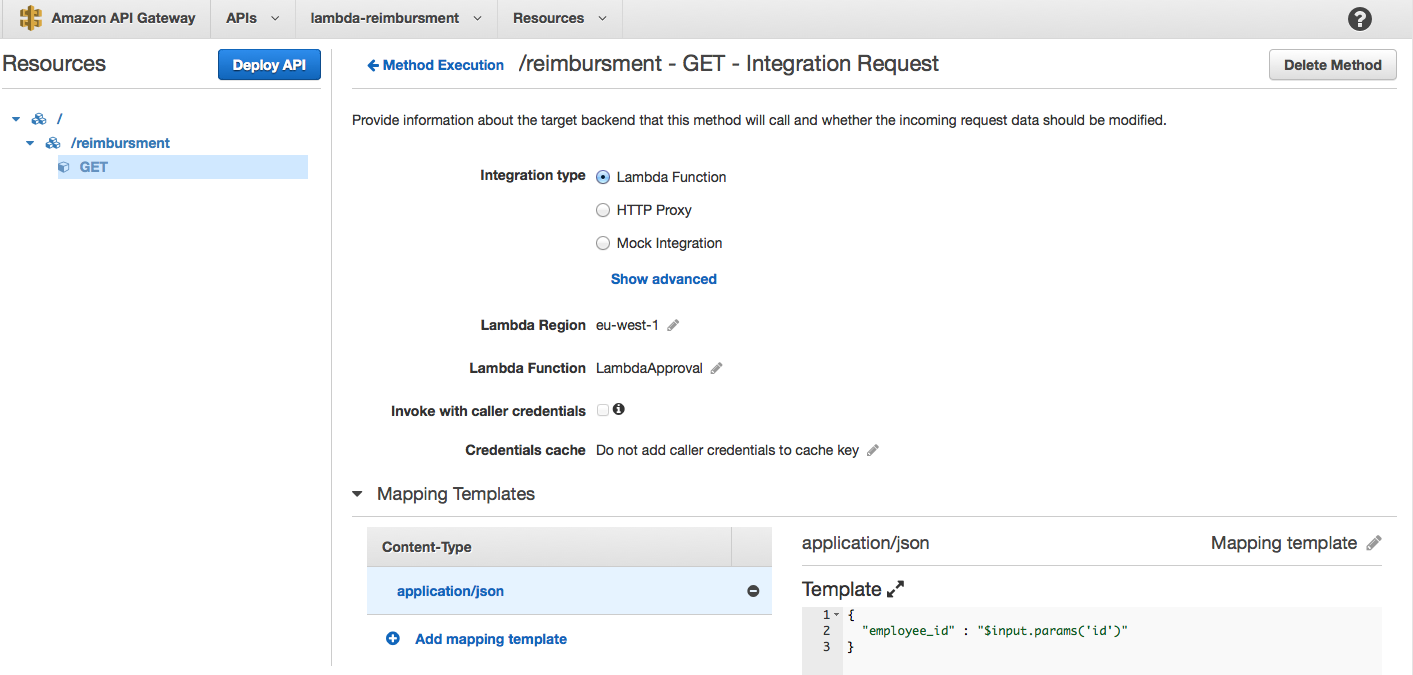Image resolution: width=1413 pixels, height=675 pixels.
Task: Collapse the Mapping Templates section
Action: click(357, 493)
